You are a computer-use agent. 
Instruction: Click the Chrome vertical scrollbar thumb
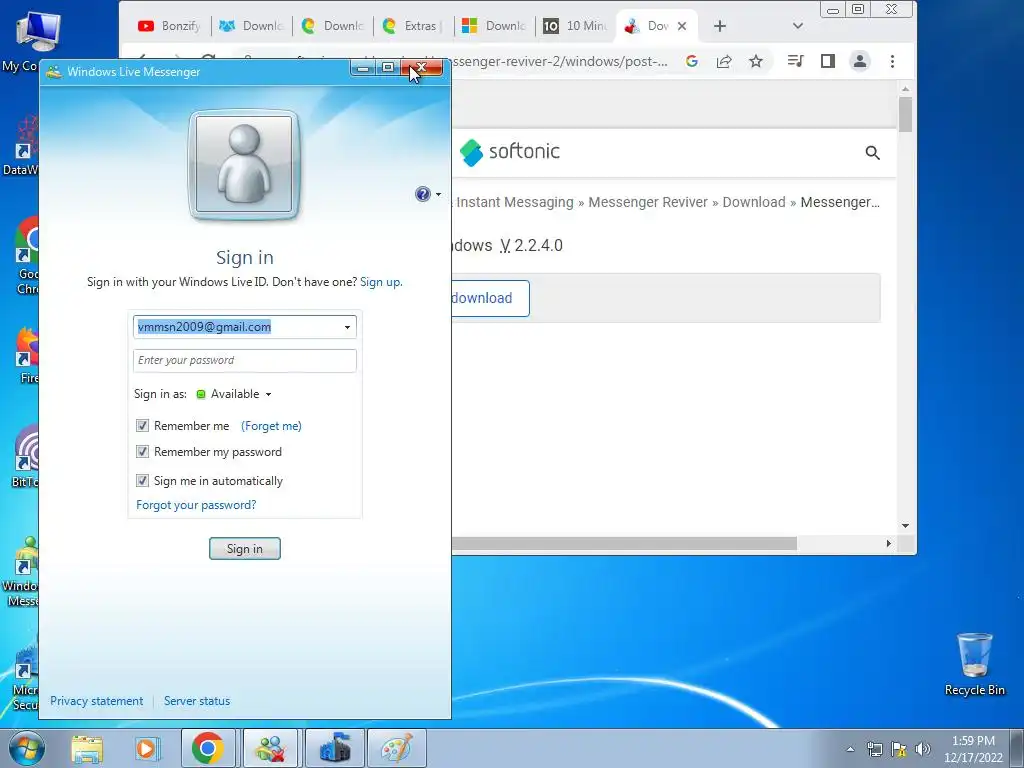(905, 114)
